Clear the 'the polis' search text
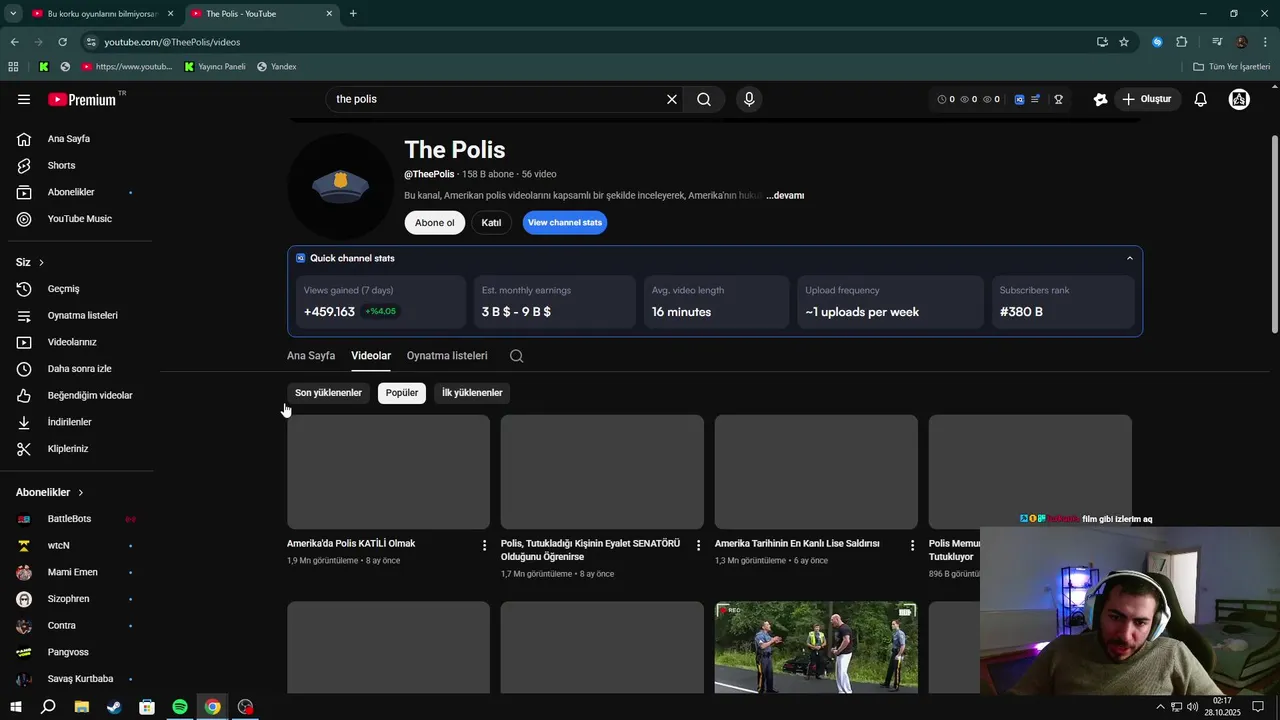 (x=672, y=99)
